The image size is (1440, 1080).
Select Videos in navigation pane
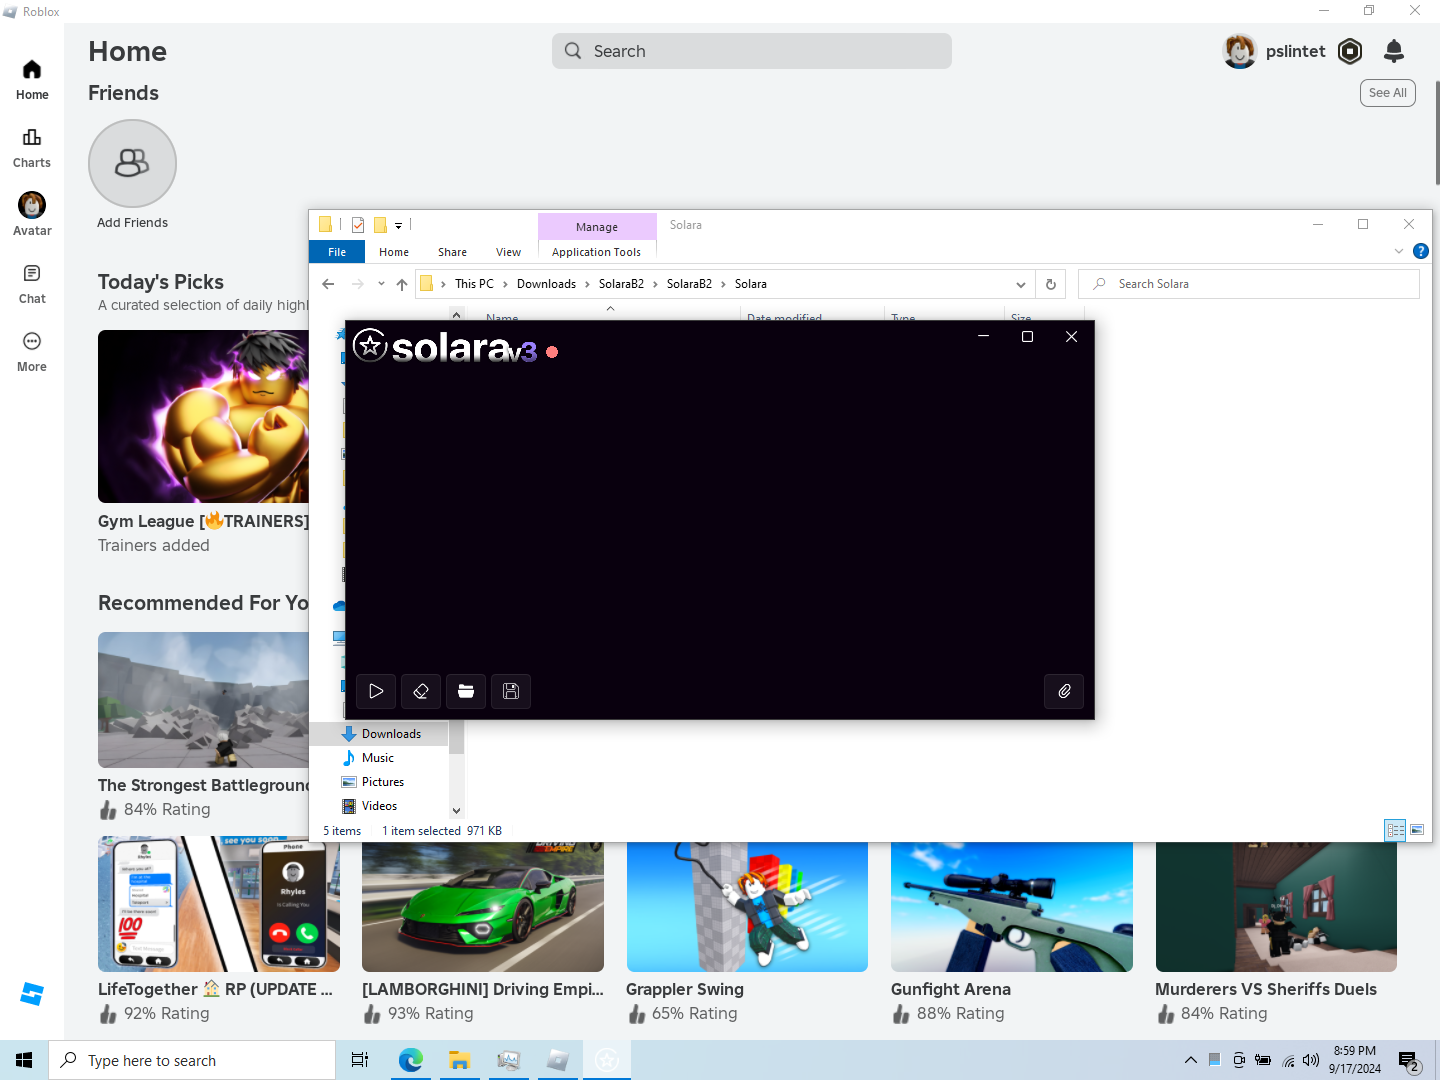pyautogui.click(x=379, y=806)
